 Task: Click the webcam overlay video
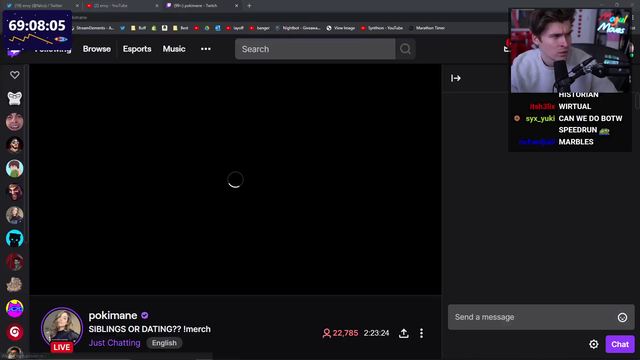coord(570,51)
